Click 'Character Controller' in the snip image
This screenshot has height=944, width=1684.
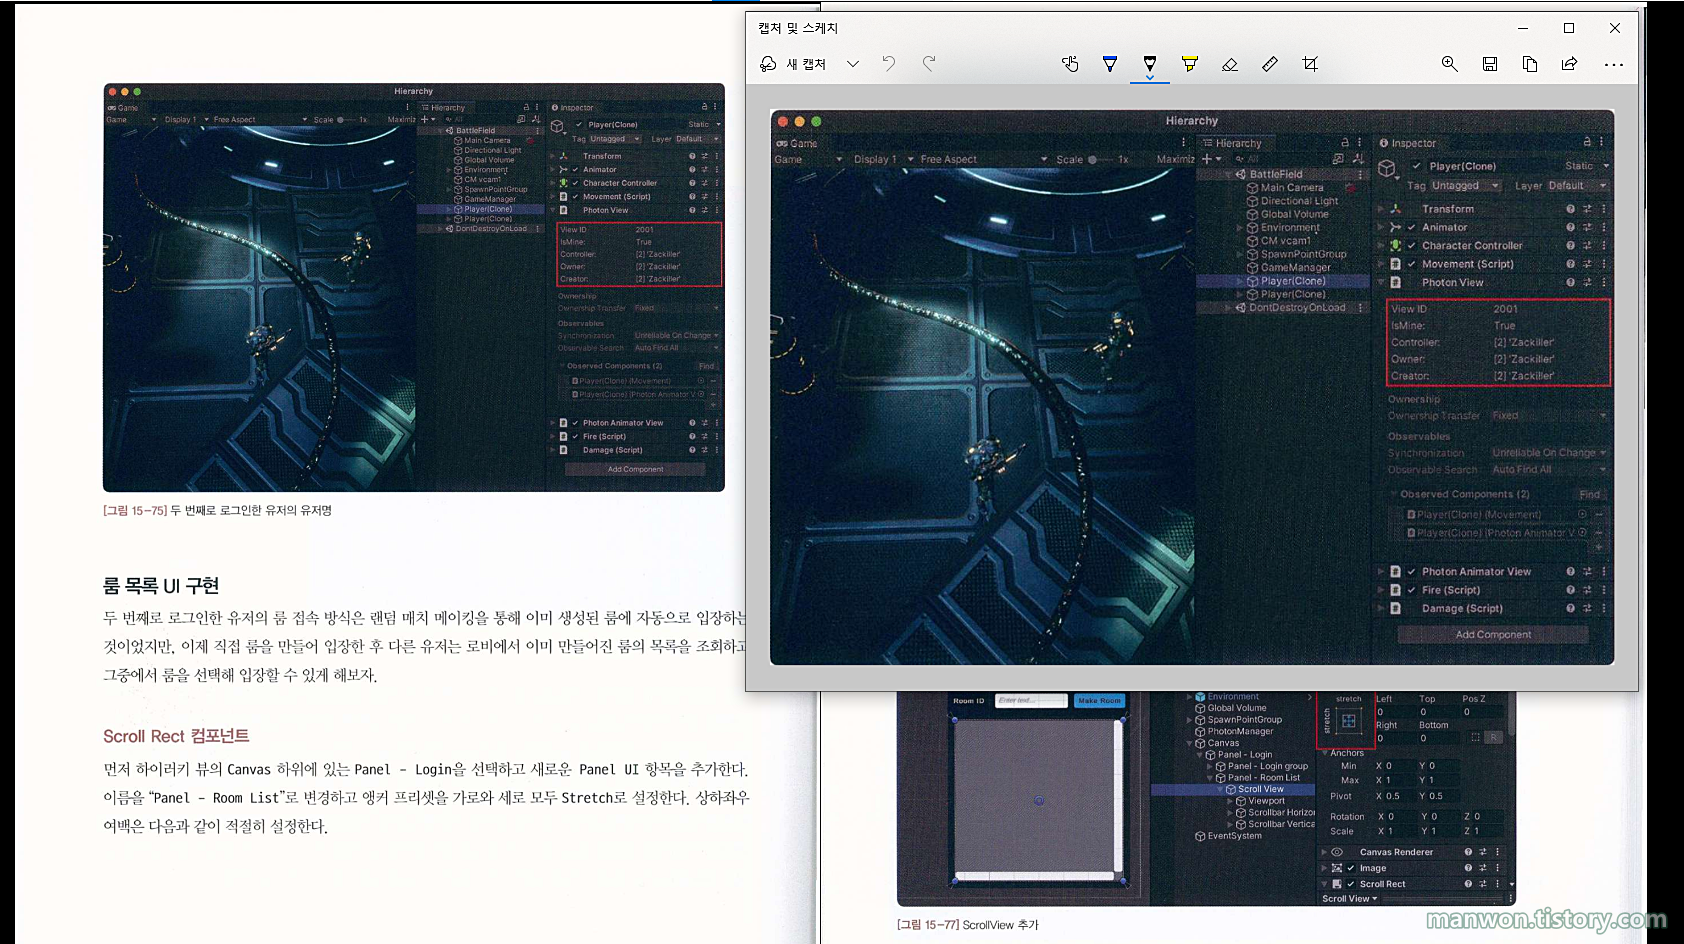tap(1472, 245)
